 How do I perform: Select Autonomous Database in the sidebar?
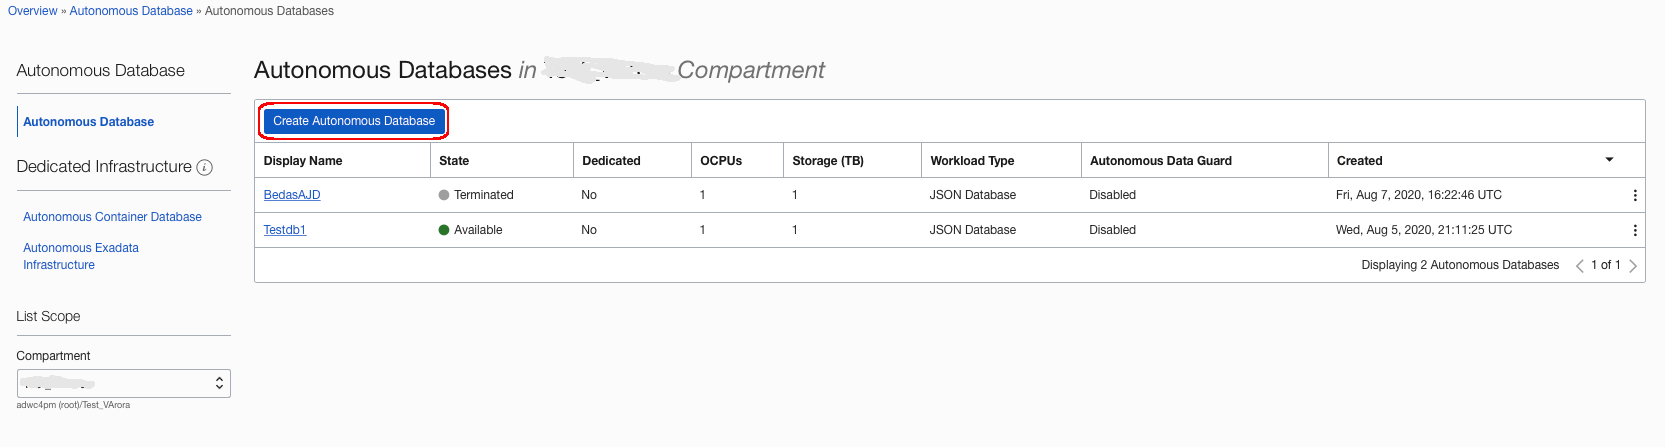point(89,122)
